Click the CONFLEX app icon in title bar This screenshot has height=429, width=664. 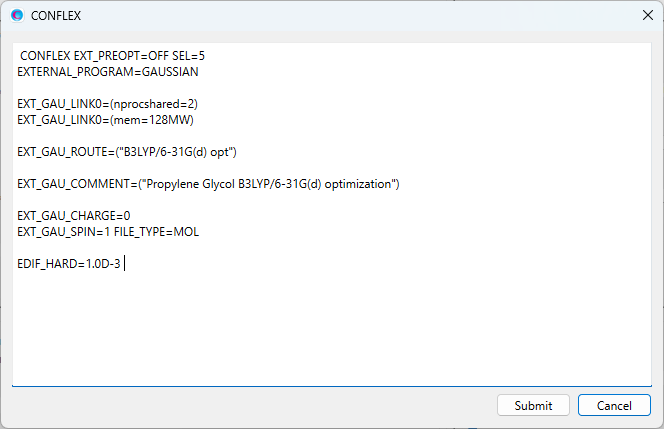16,16
